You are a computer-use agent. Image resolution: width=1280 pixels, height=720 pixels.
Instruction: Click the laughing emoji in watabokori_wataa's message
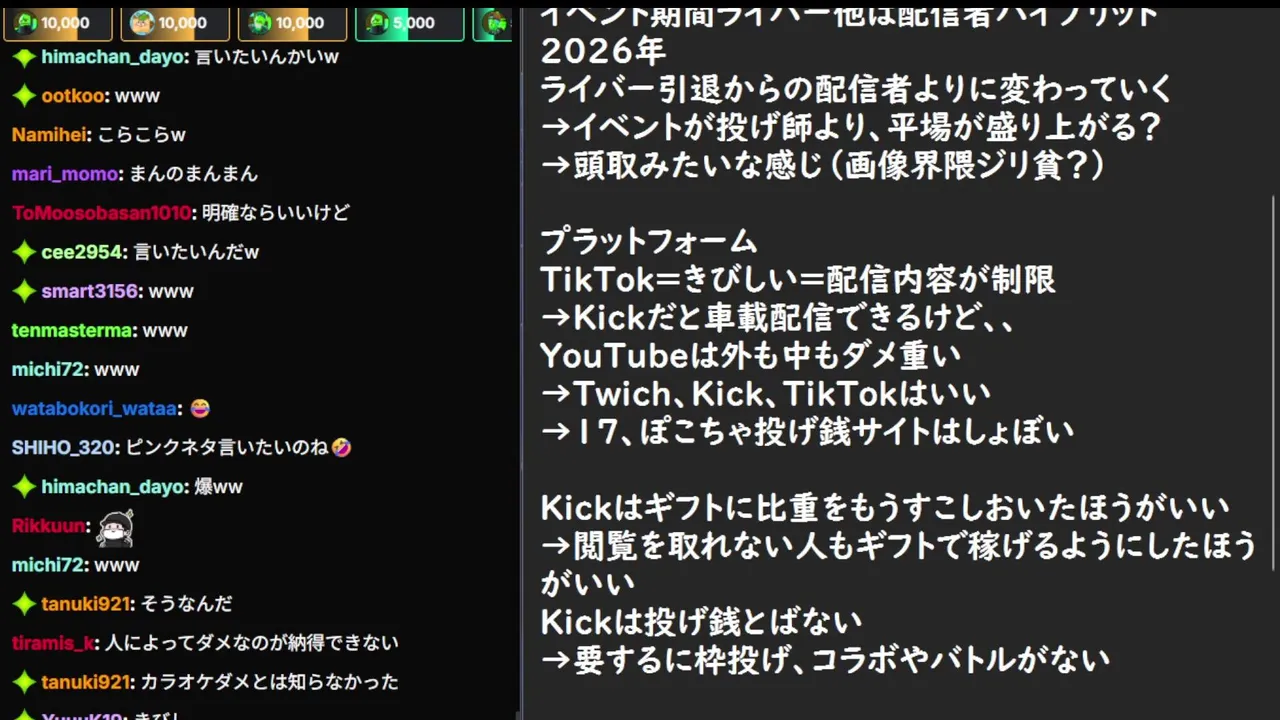click(199, 409)
